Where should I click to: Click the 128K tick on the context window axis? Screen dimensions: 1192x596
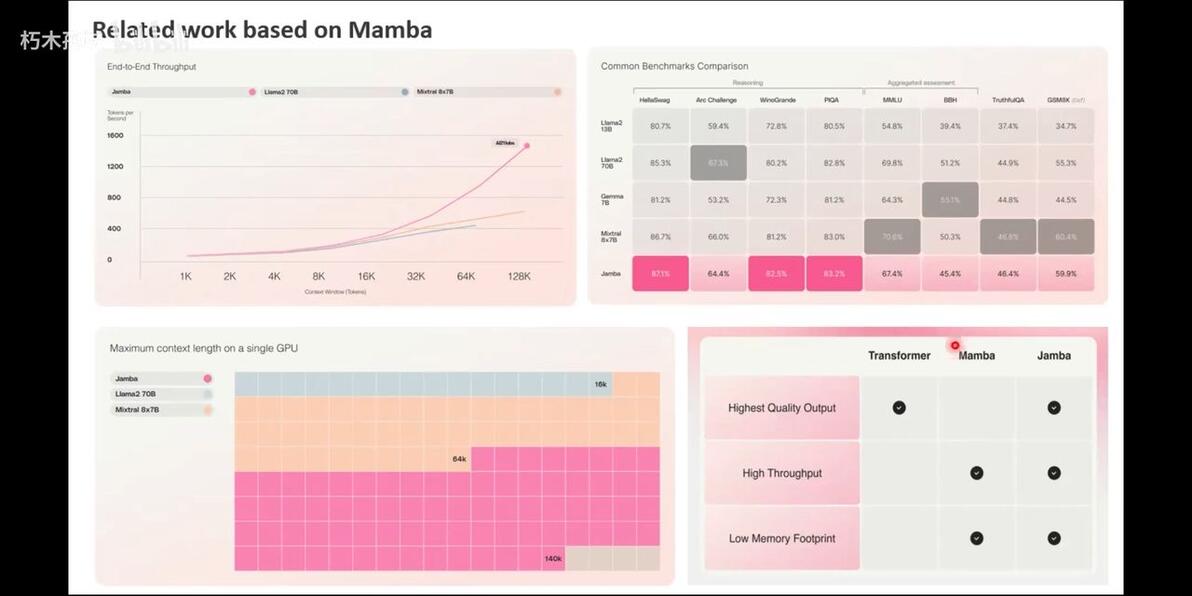pyautogui.click(x=519, y=276)
